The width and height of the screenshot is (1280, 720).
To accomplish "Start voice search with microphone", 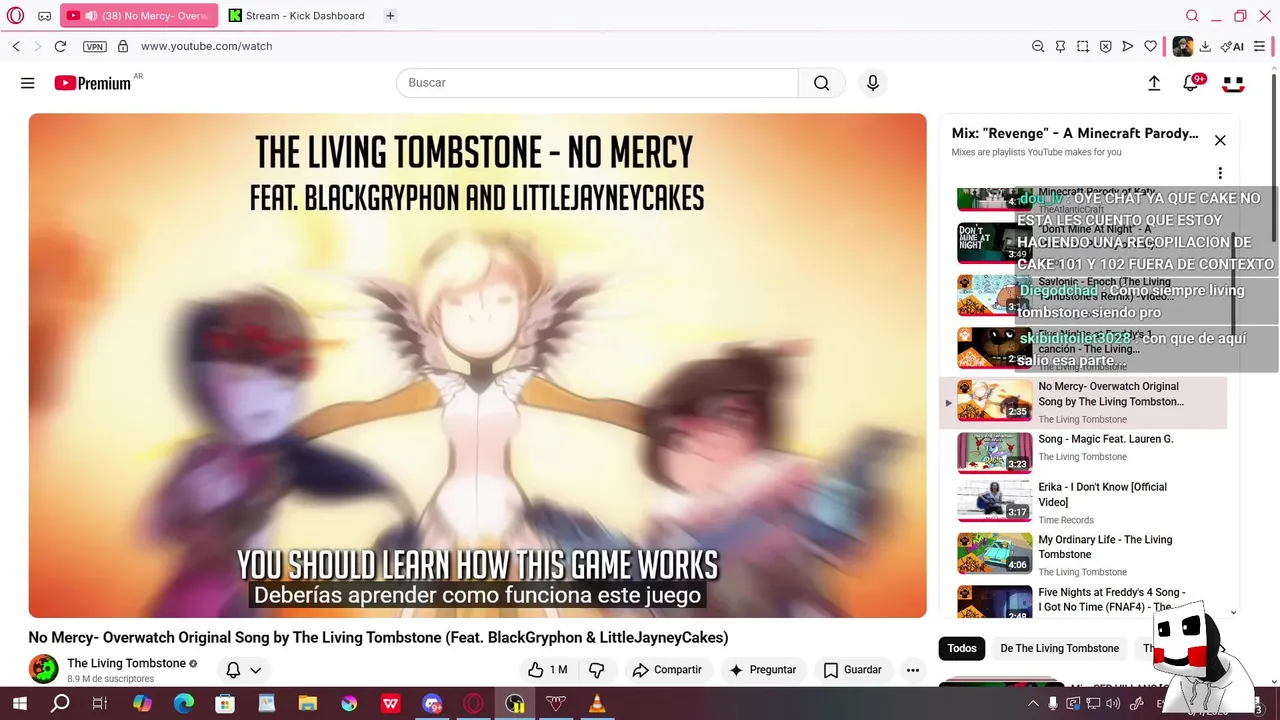I will (x=873, y=83).
